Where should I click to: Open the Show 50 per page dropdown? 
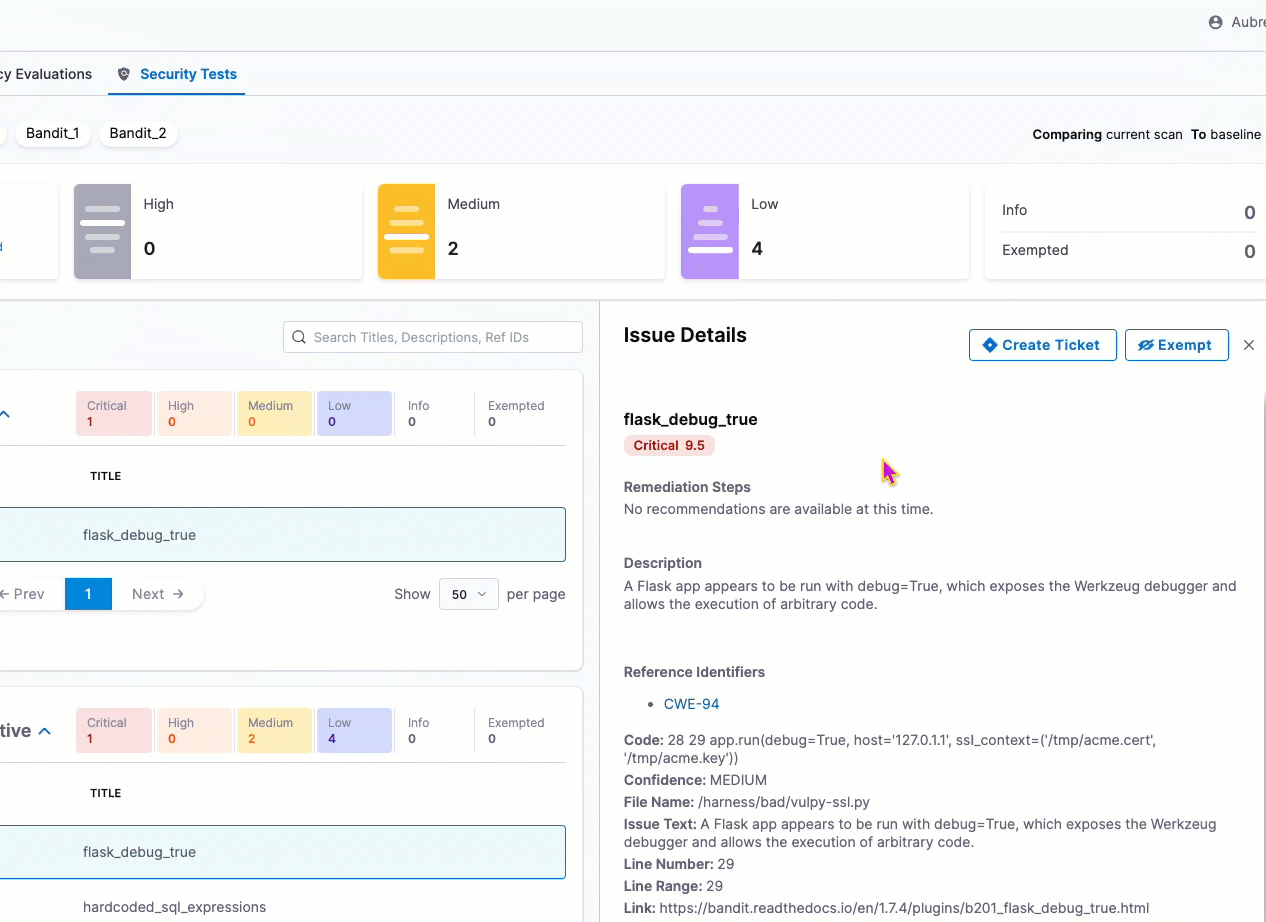coord(468,594)
